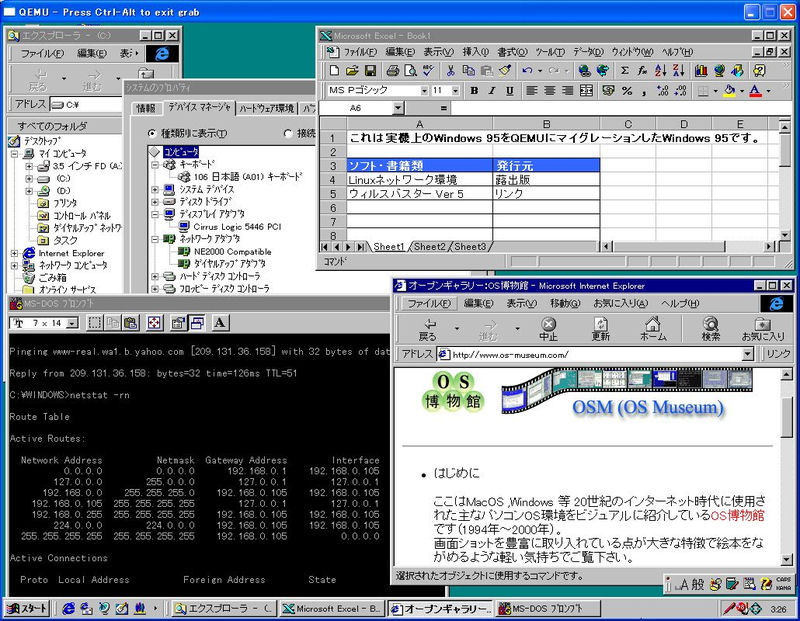Open the 挿入 menu in Excel

point(475,52)
